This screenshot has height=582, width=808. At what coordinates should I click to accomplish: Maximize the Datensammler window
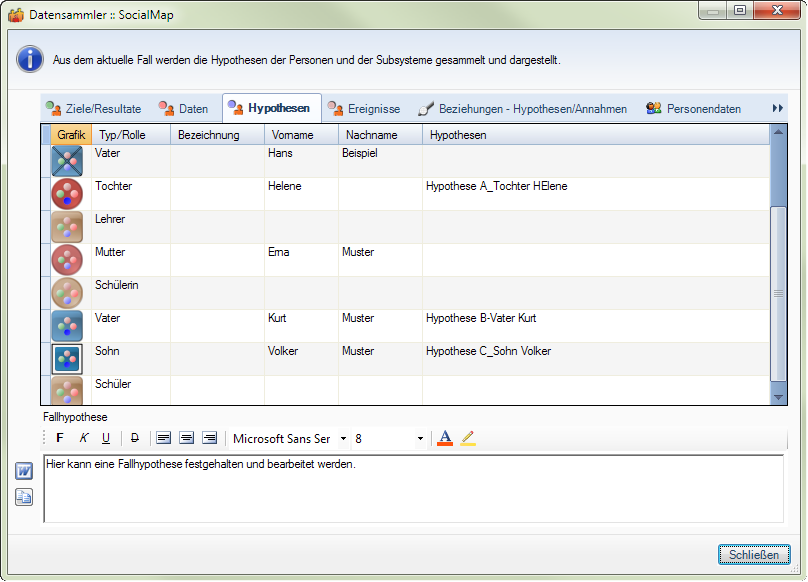coord(740,10)
